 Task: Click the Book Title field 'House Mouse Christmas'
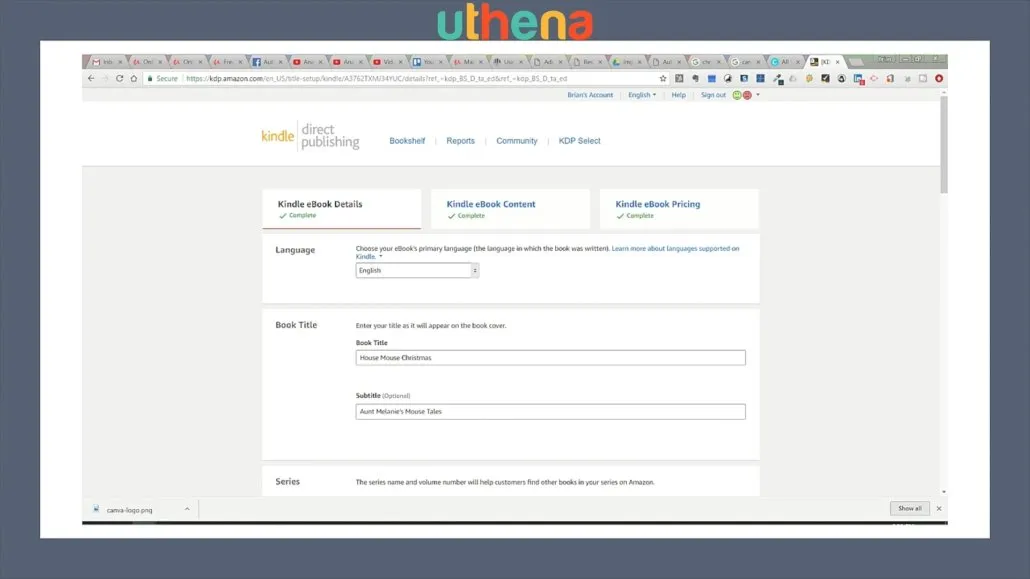pyautogui.click(x=550, y=358)
